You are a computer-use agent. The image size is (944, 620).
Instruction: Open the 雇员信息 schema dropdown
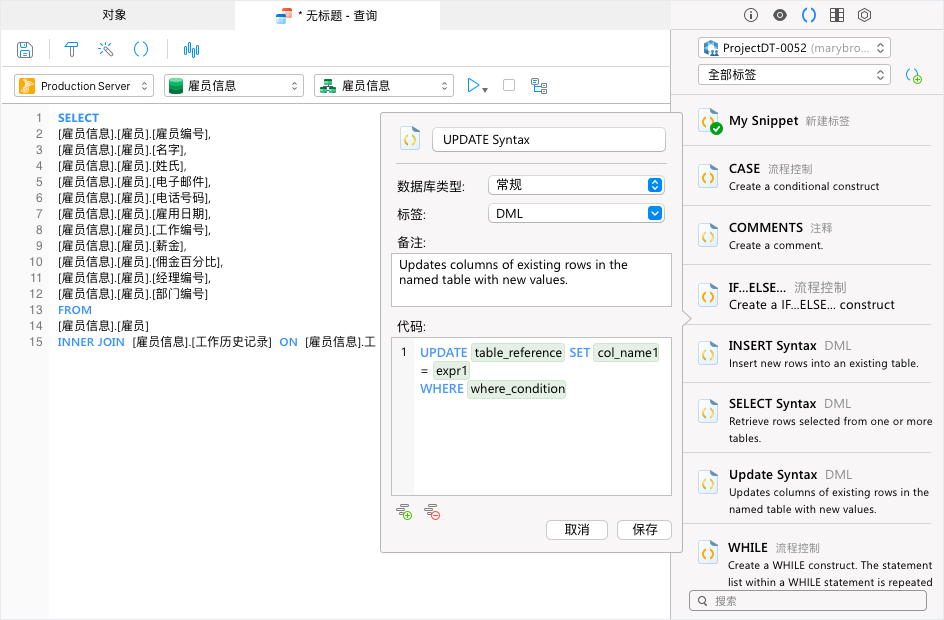pos(384,86)
